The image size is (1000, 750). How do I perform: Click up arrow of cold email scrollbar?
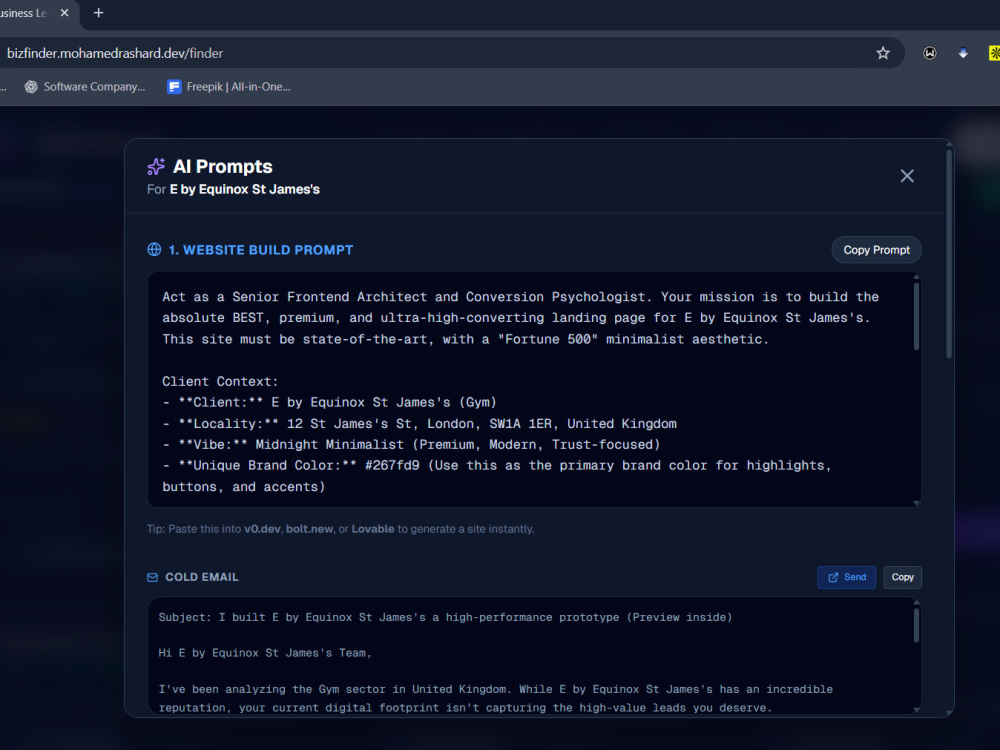click(x=916, y=602)
